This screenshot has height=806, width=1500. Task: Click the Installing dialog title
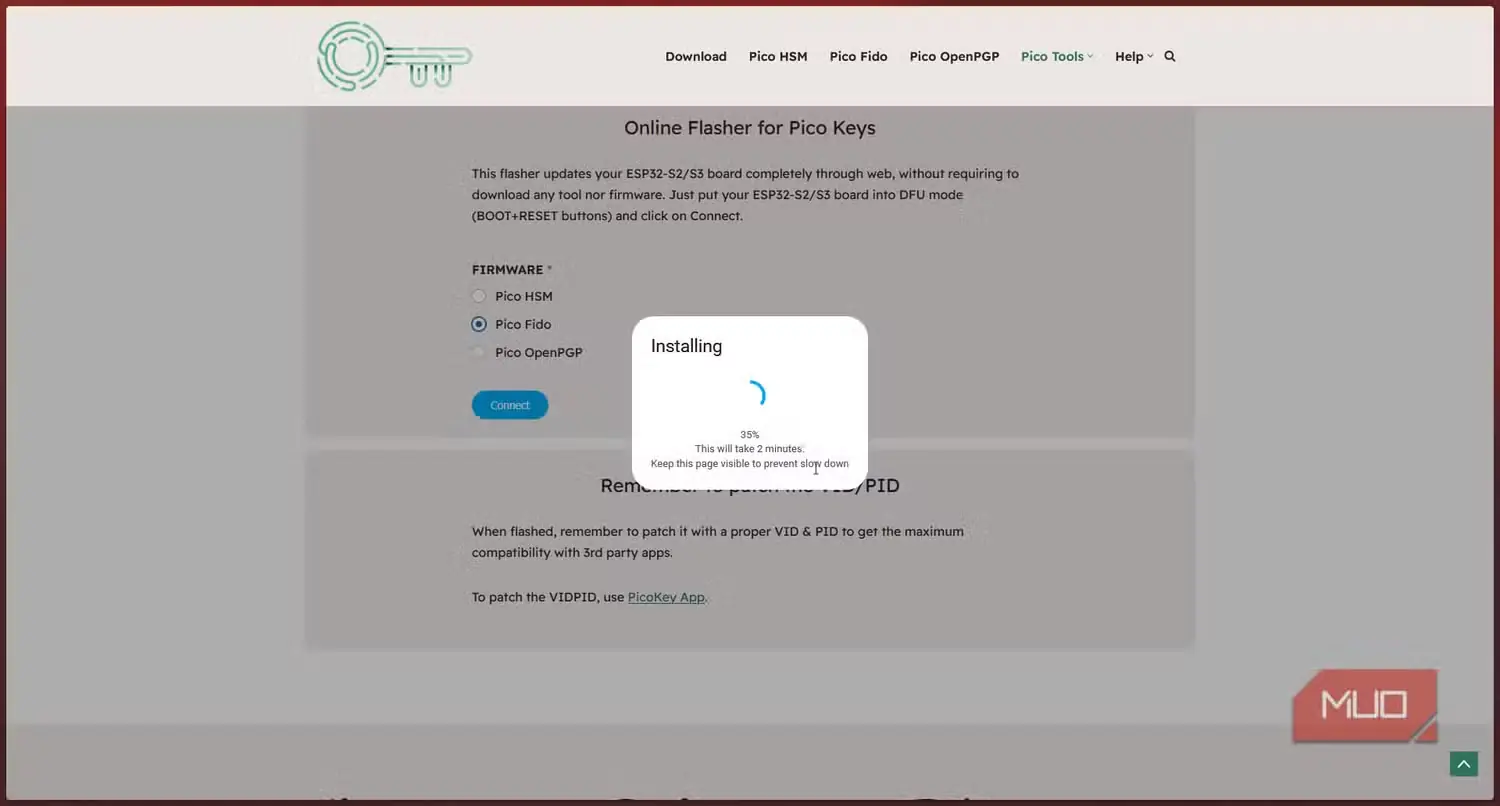pos(686,346)
